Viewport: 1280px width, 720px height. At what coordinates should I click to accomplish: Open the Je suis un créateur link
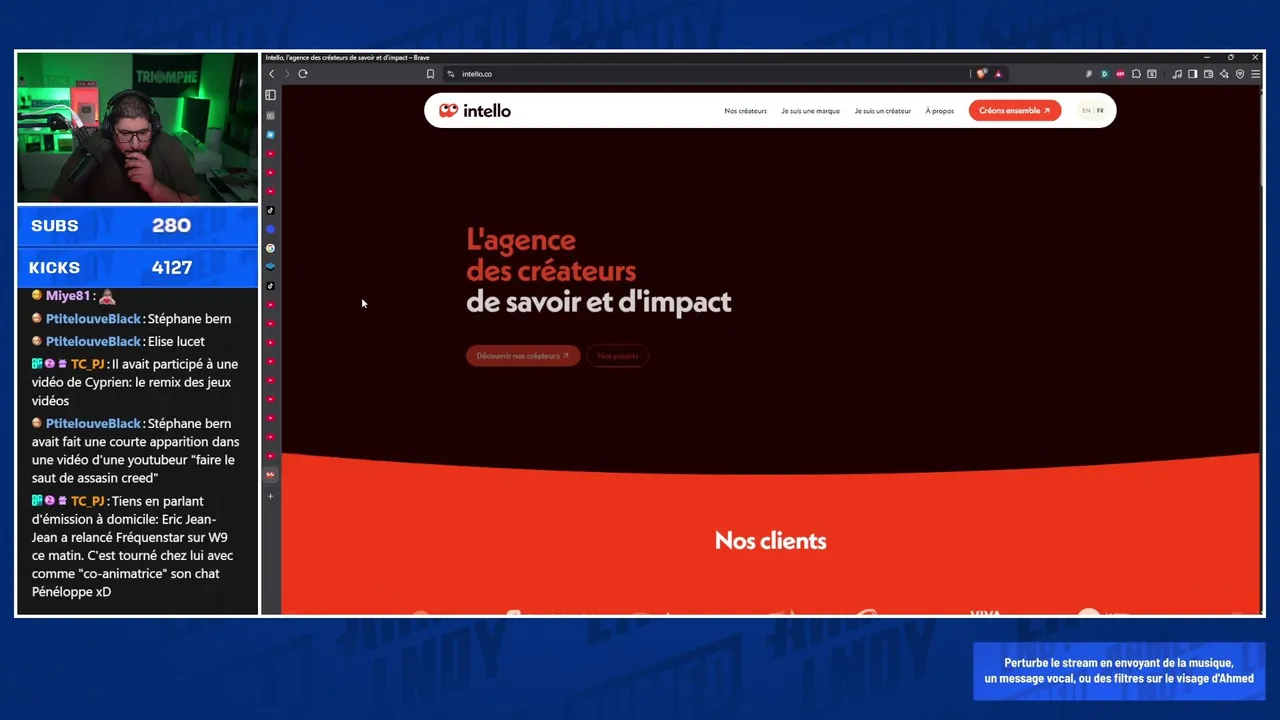pos(883,111)
